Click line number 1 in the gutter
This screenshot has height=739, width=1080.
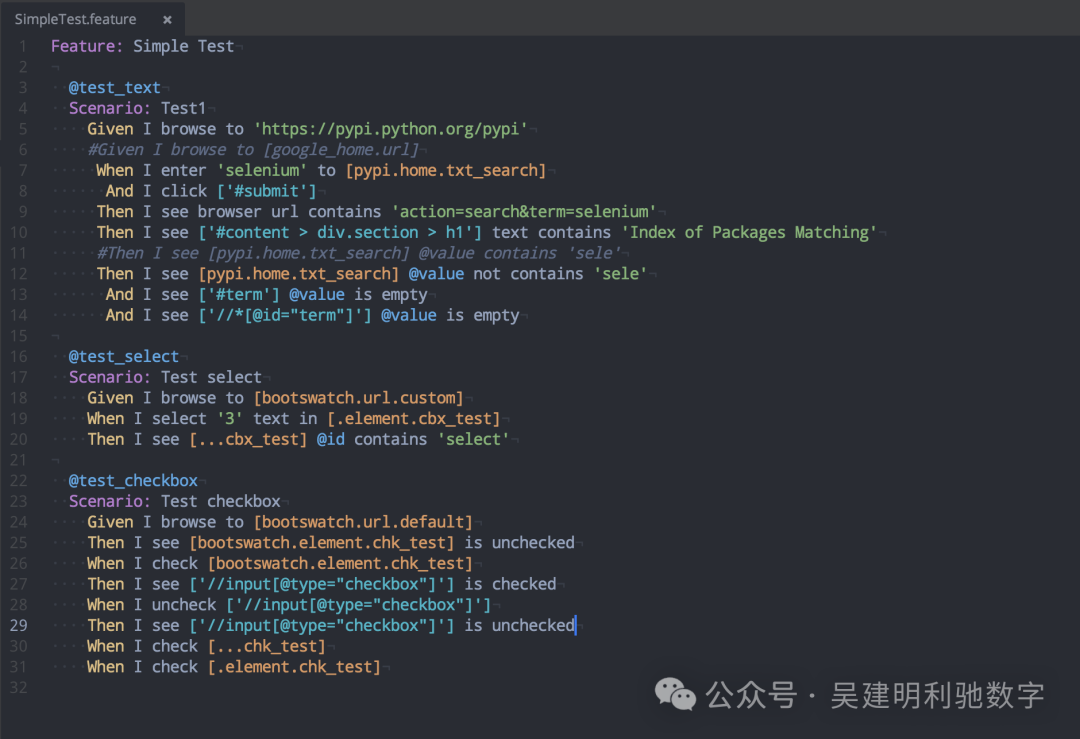[x=23, y=46]
